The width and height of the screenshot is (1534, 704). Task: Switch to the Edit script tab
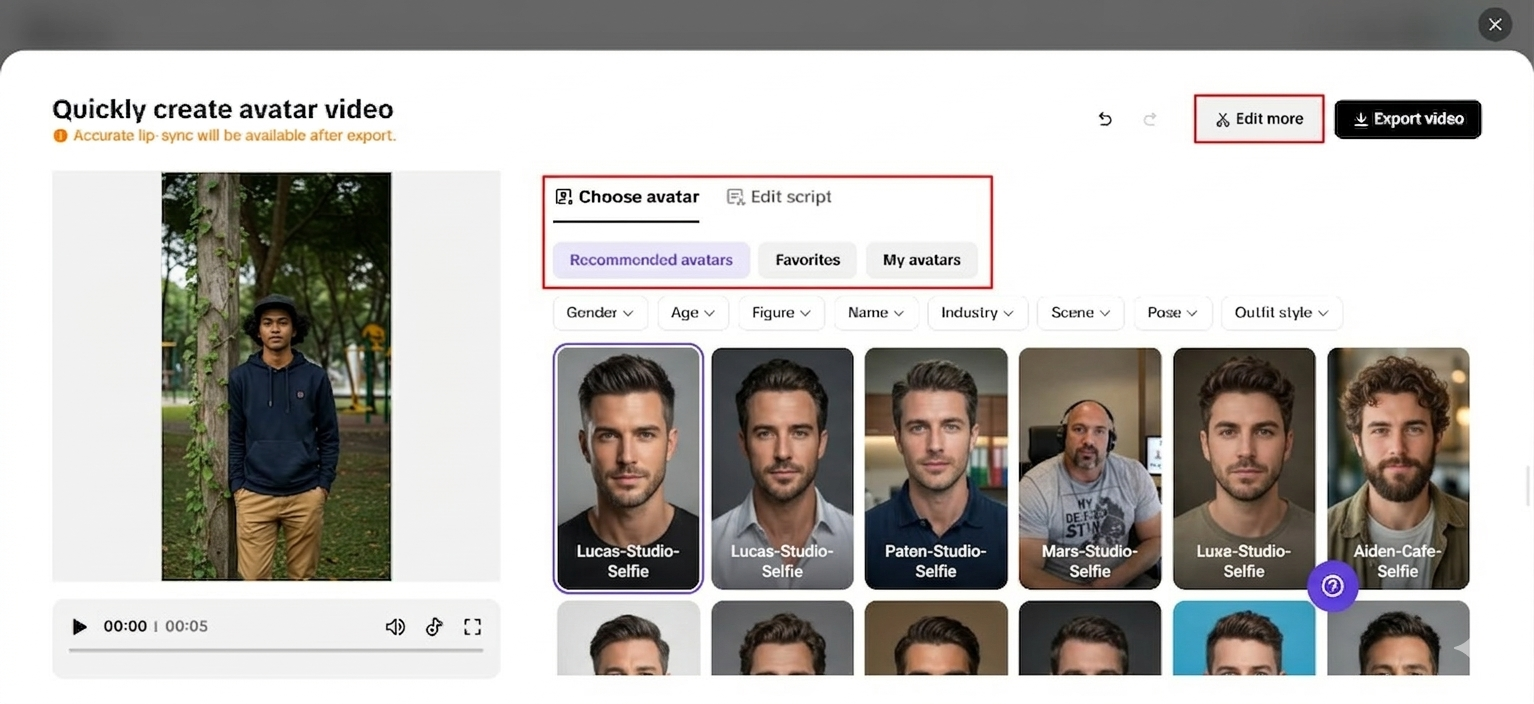coord(779,197)
